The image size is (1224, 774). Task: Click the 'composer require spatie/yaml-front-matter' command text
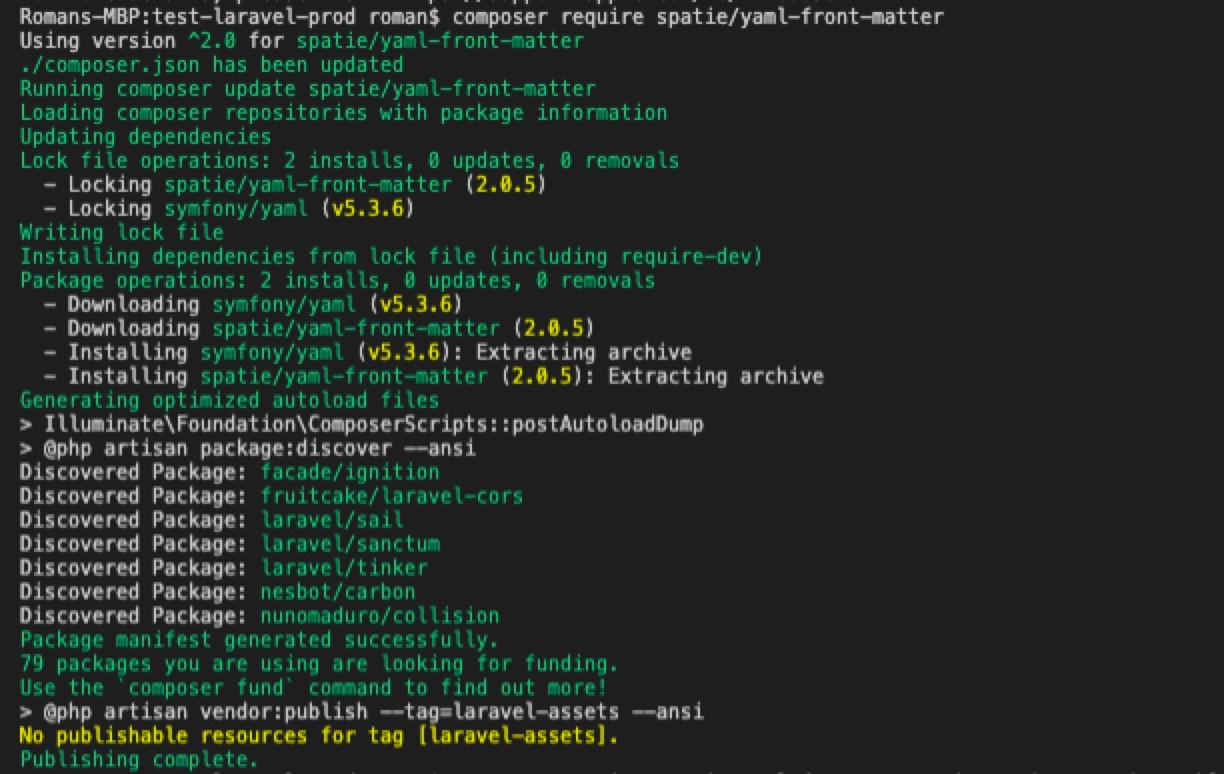pyautogui.click(x=698, y=17)
